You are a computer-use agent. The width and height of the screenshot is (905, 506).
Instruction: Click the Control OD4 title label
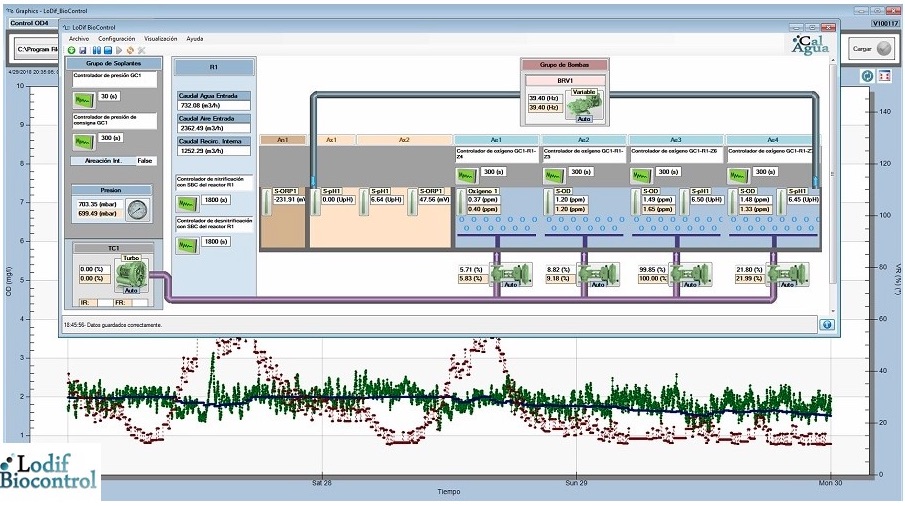[29, 23]
